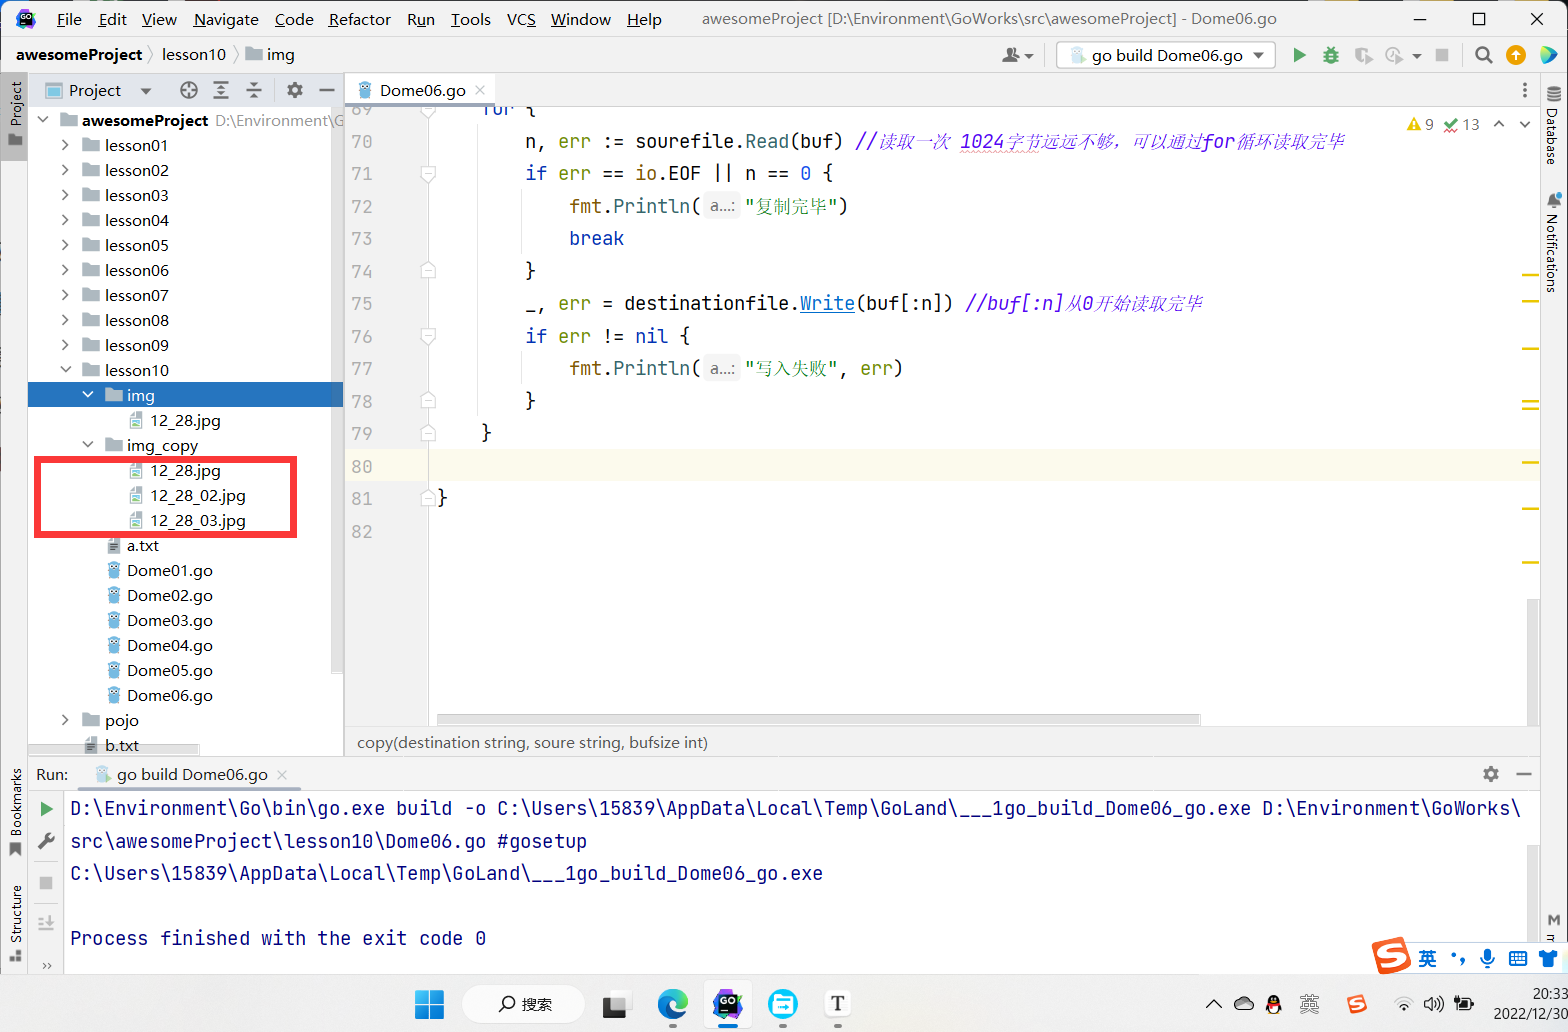Toggle code folding at line 76

click(428, 336)
